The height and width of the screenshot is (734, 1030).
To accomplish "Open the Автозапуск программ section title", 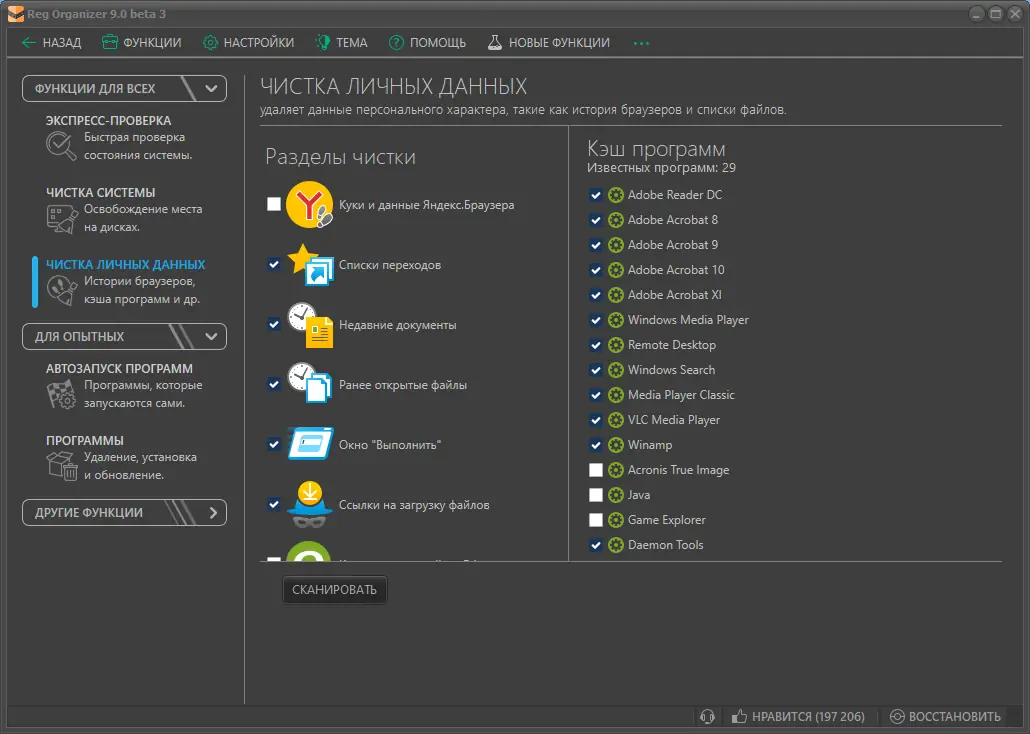I will 119,369.
